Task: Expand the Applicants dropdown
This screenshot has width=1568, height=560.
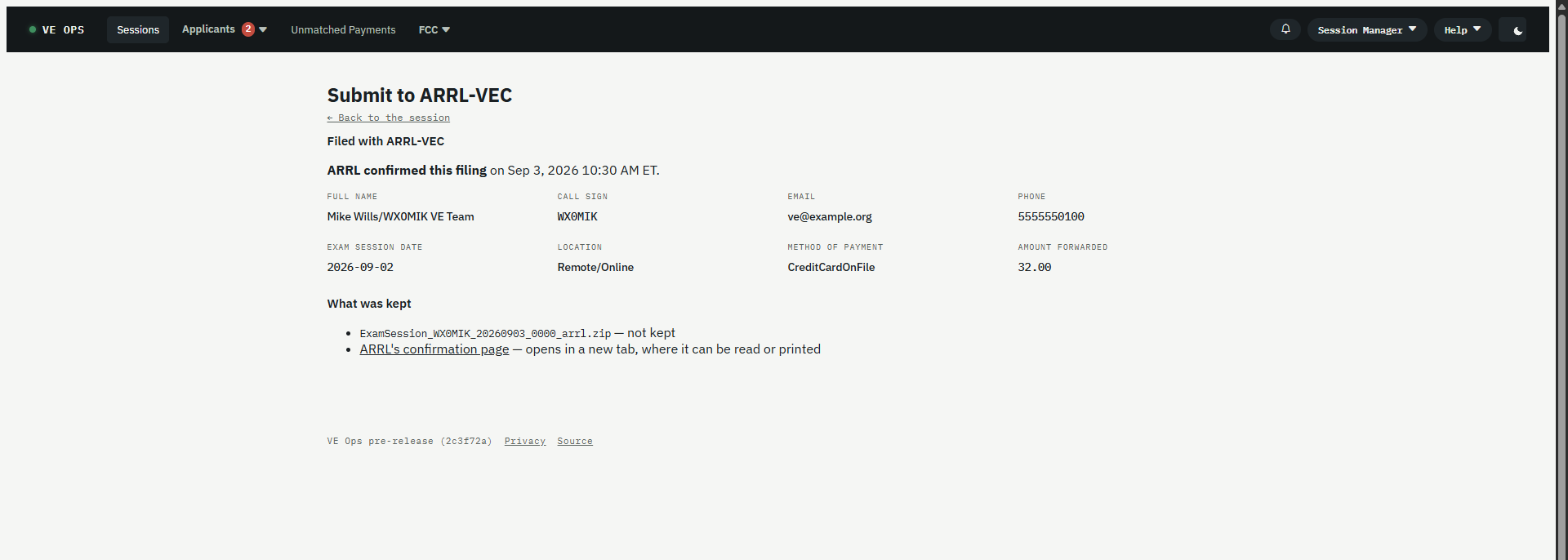Action: point(224,30)
